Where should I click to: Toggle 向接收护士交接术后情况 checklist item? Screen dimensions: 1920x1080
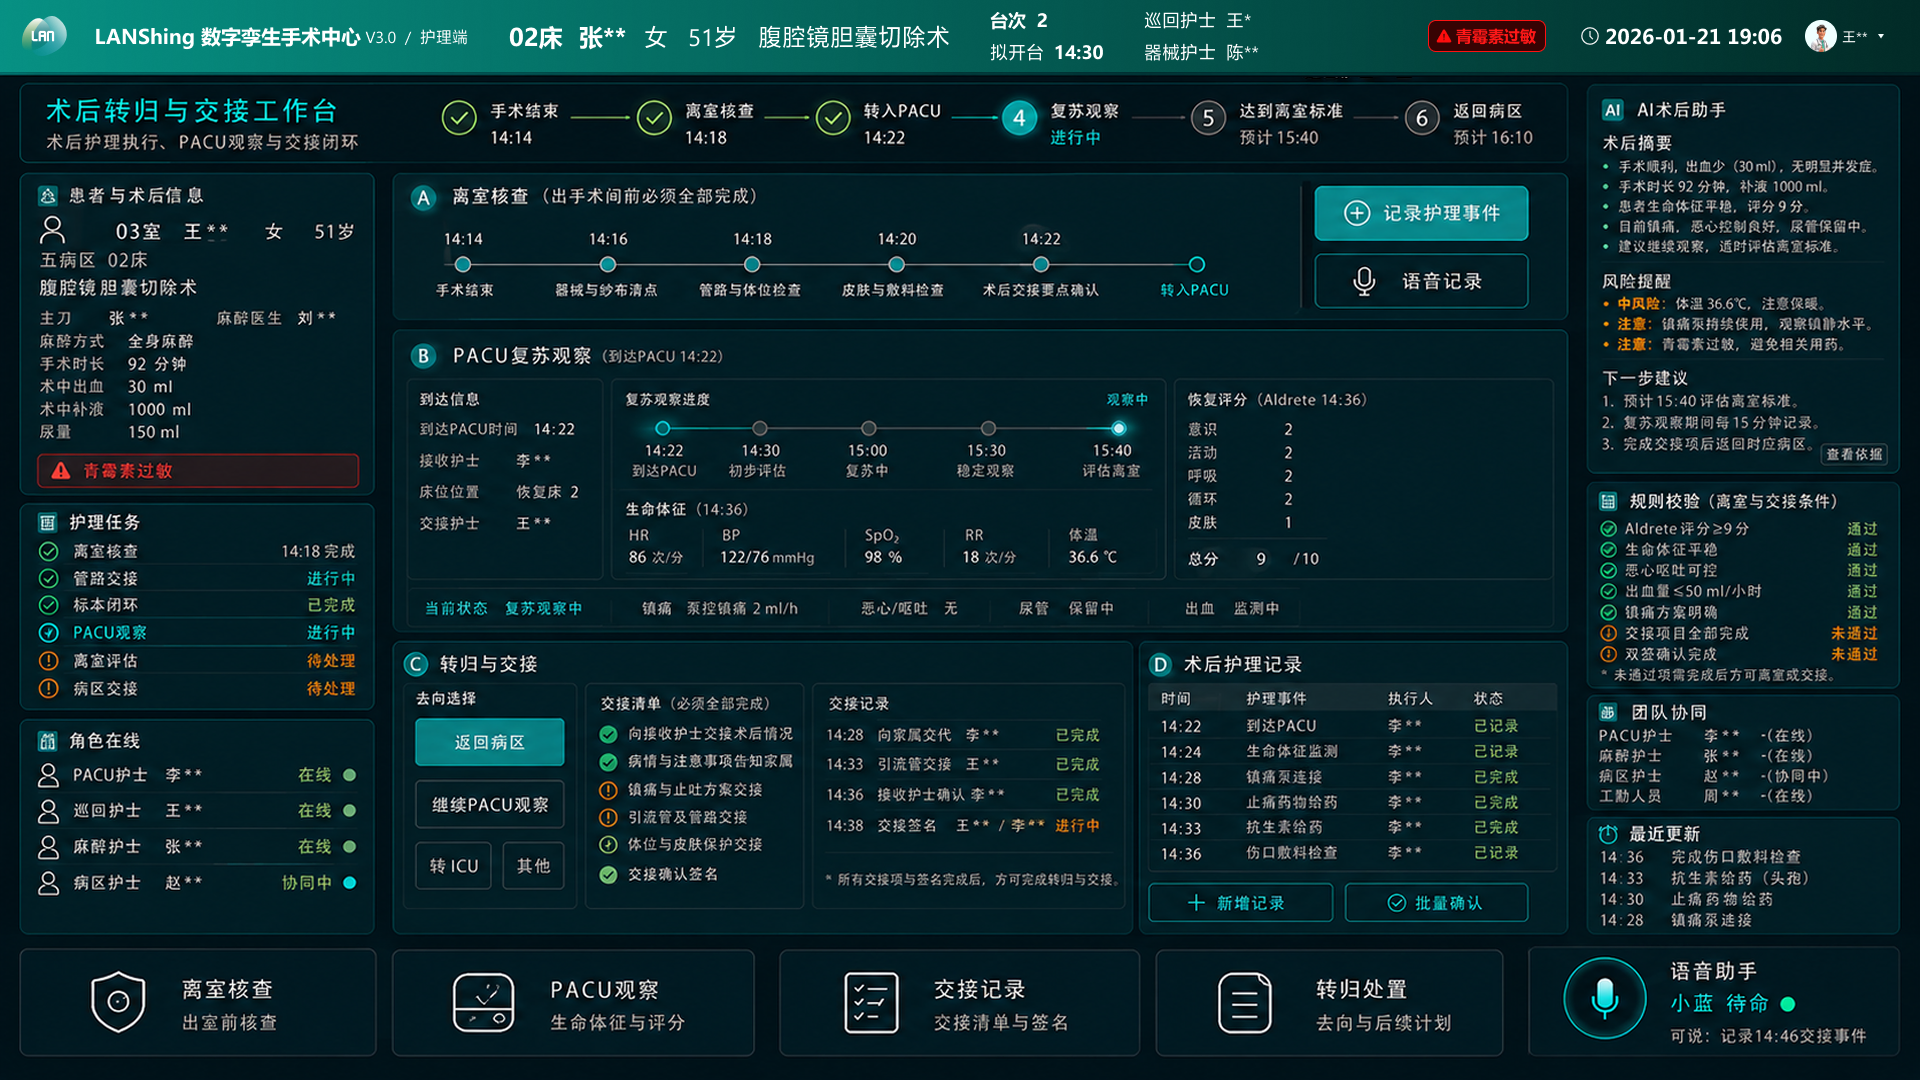(696, 734)
